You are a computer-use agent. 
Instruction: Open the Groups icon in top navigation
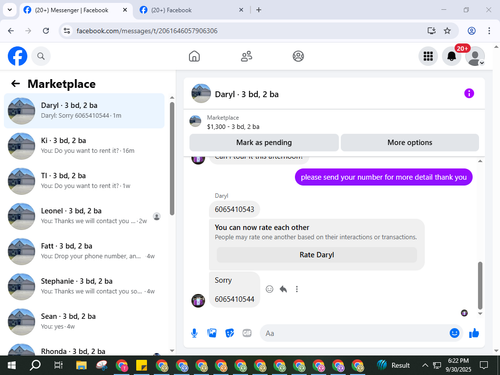tap(298, 56)
